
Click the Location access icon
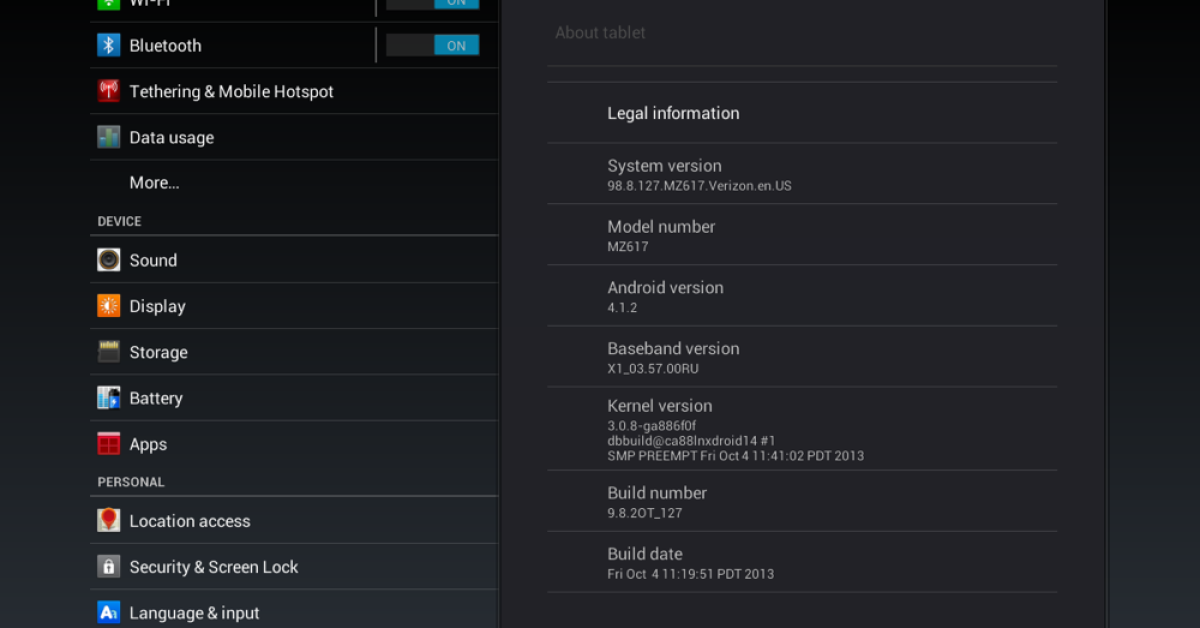coord(108,521)
